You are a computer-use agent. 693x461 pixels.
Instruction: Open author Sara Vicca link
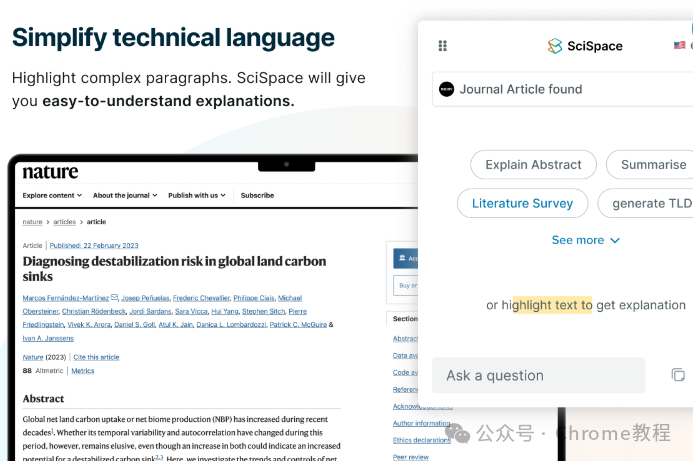tap(191, 312)
